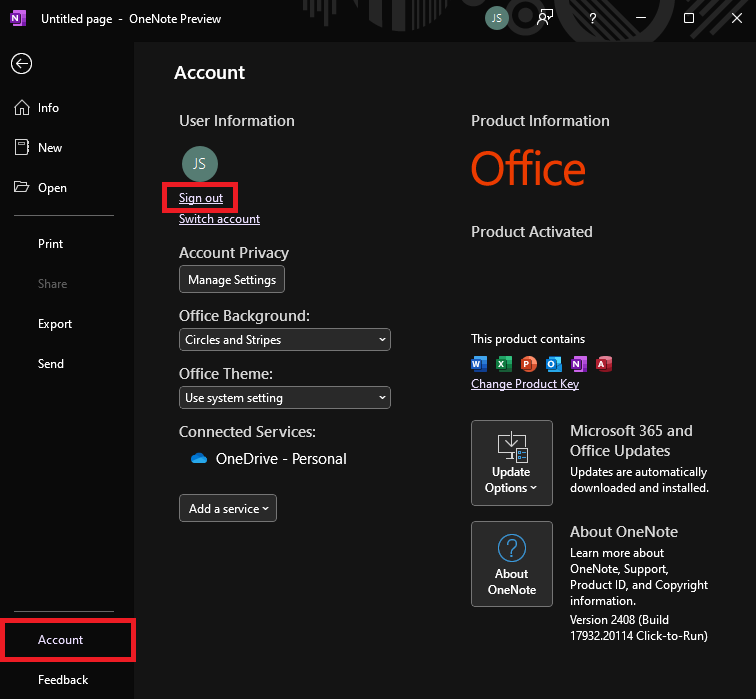
Task: Click the About OneNote button
Action: click(x=512, y=564)
